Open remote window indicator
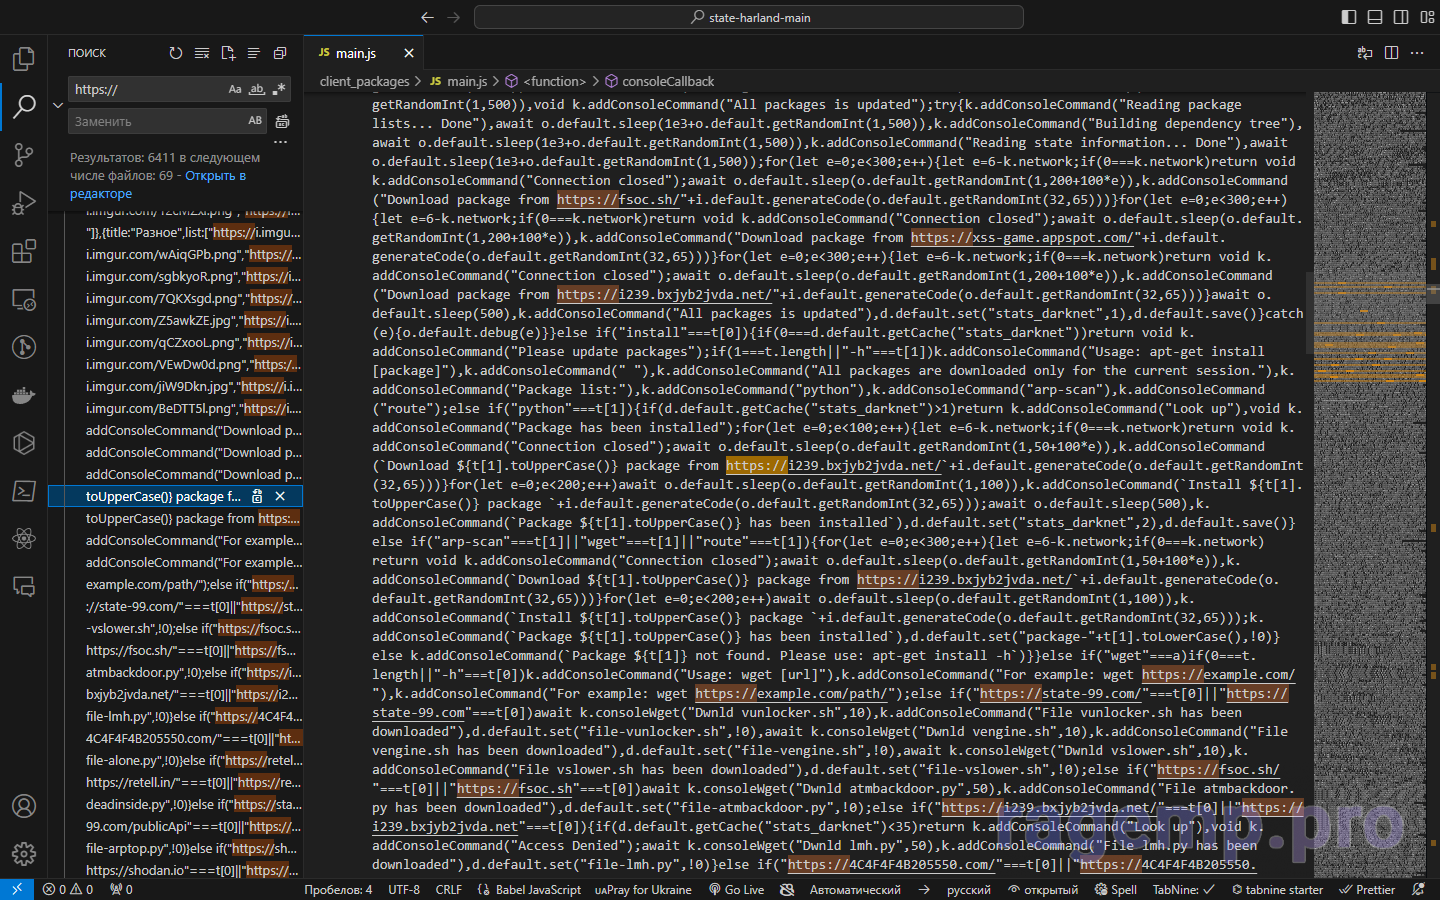The height and width of the screenshot is (900, 1440). [x=16, y=889]
